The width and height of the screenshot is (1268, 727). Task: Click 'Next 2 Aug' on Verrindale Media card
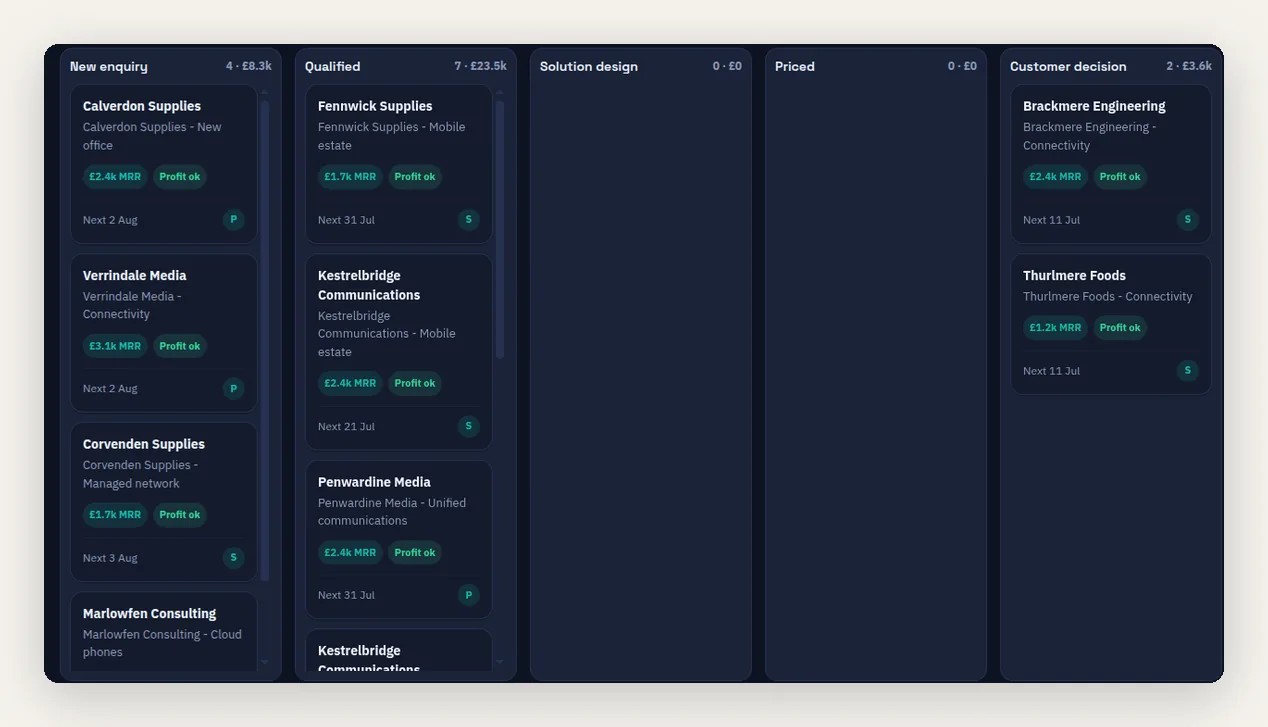tap(110, 389)
